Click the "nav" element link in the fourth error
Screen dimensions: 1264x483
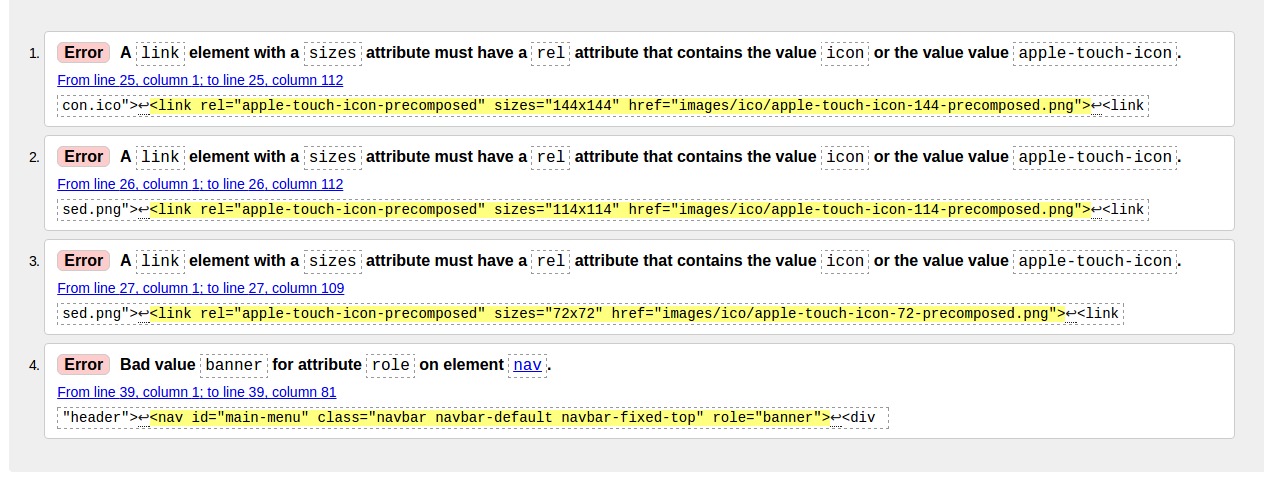527,365
